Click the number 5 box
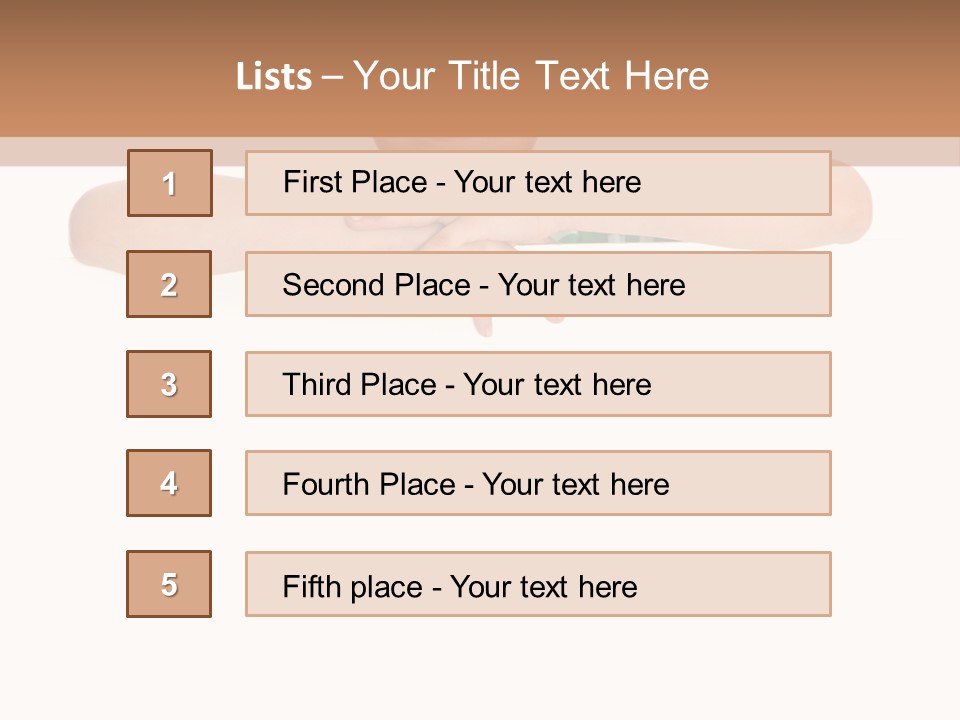The height and width of the screenshot is (720, 960). [x=169, y=584]
